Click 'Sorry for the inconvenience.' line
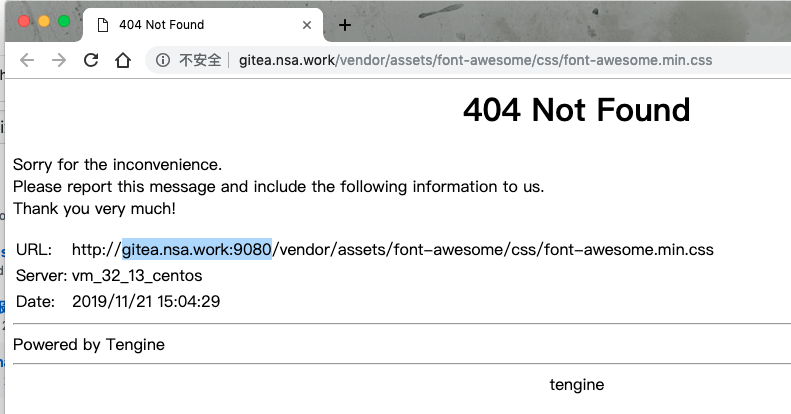This screenshot has width=791, height=414. click(x=118, y=165)
